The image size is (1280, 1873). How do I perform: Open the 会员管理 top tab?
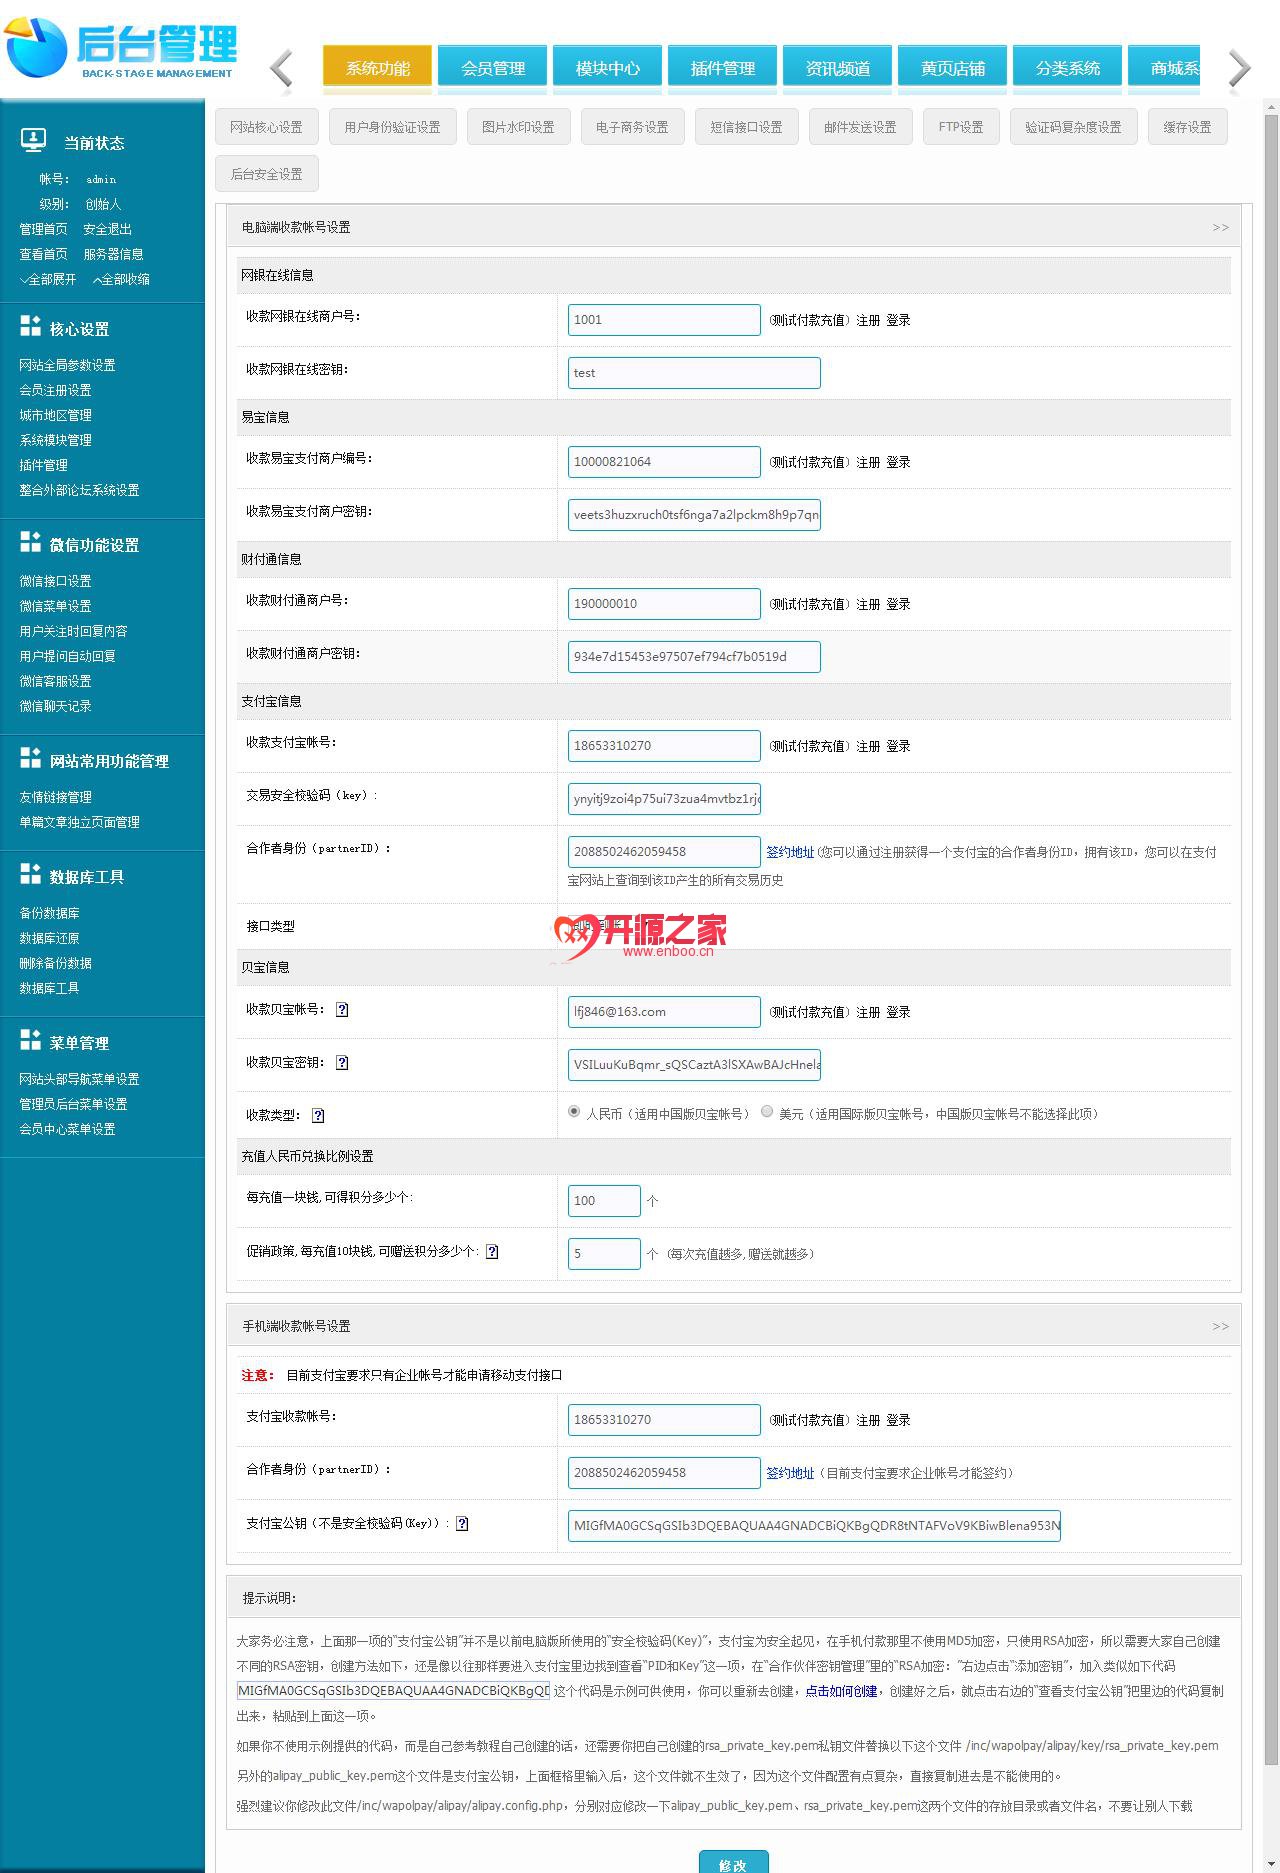pyautogui.click(x=493, y=67)
